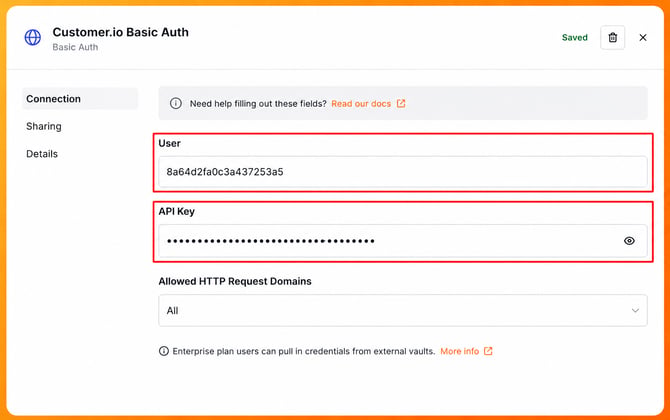The height and width of the screenshot is (420, 670).
Task: Open the Connection tab
Action: click(x=80, y=99)
